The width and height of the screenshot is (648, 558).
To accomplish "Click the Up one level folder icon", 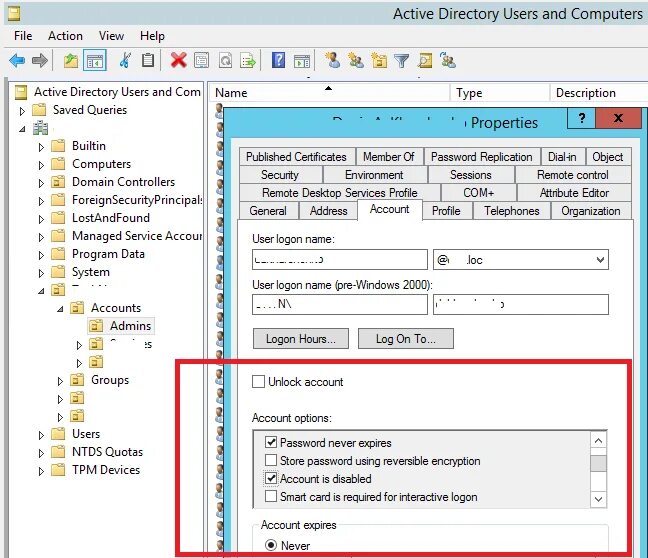I will (x=71, y=61).
